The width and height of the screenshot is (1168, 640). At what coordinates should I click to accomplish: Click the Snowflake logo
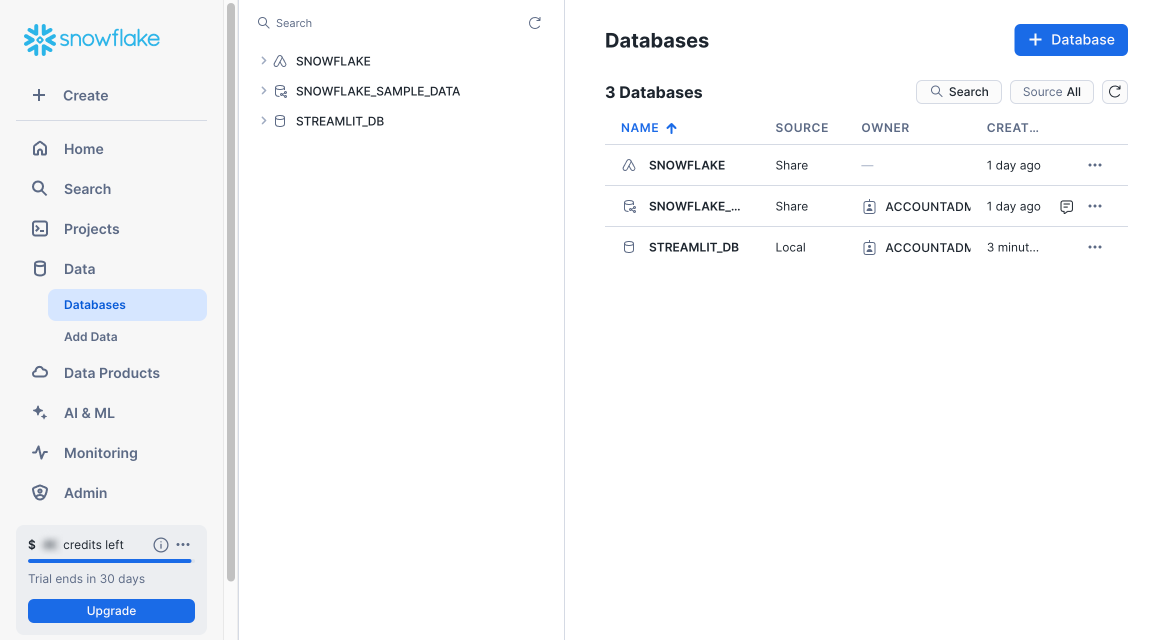(91, 39)
